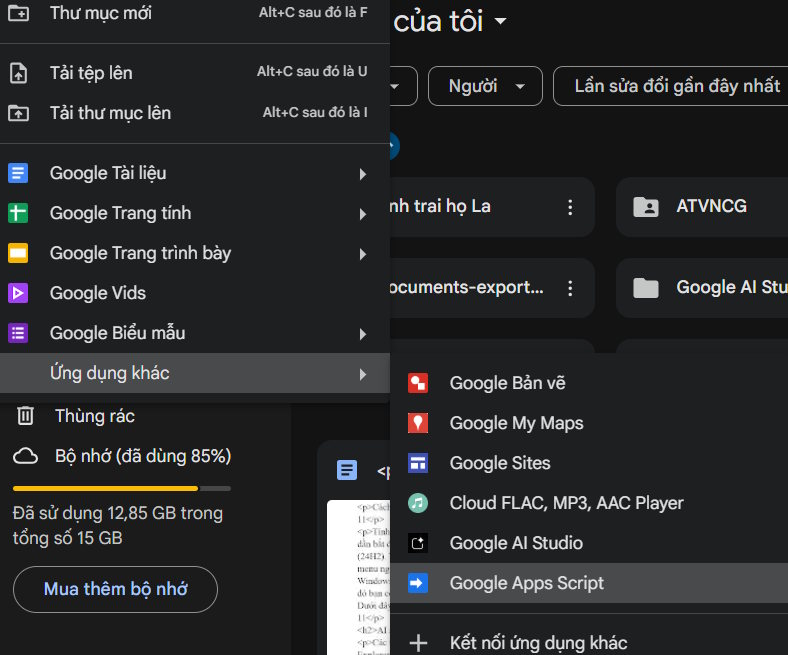Click the green Google Trang tính icon
Screen dimensions: 788x655
(x=18, y=213)
